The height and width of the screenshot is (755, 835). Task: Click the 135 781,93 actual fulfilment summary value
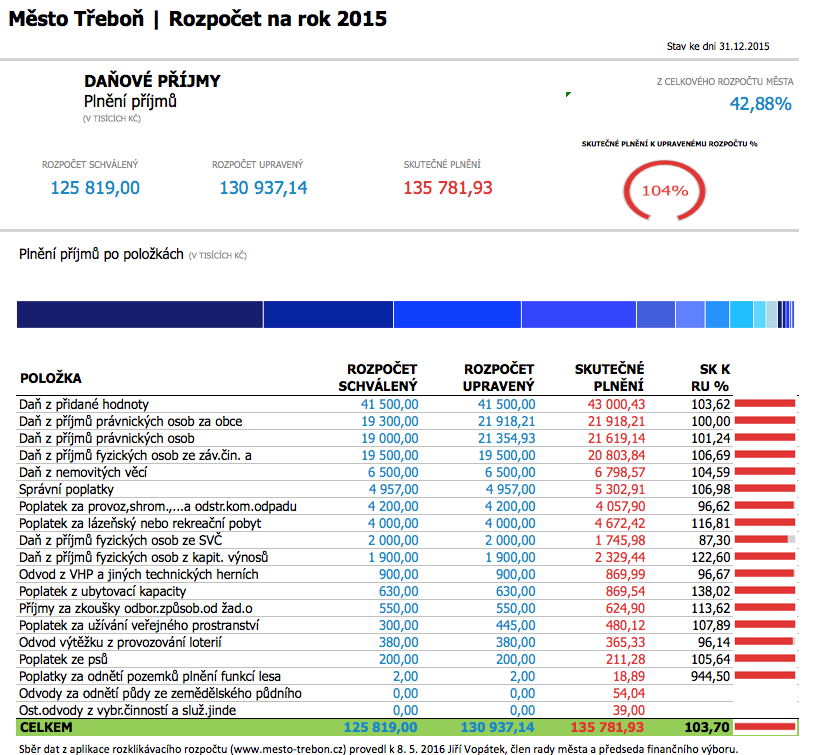(448, 187)
